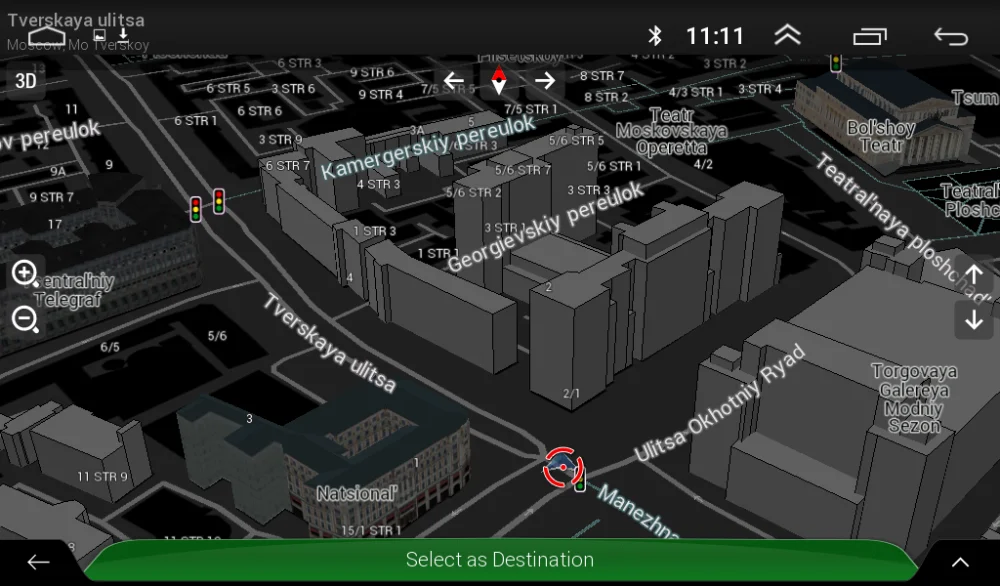Screen dimensions: 1000x586
Task: Tap the Torgovaya Galereya Modniy Sezon label
Action: [914, 399]
